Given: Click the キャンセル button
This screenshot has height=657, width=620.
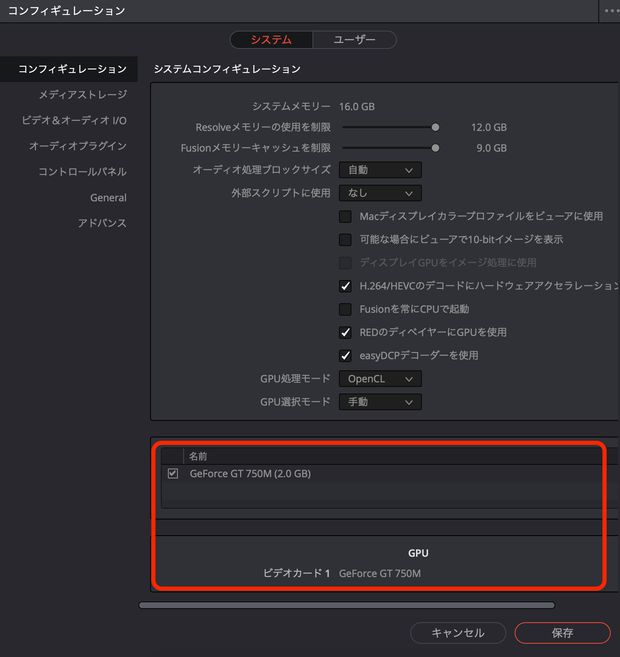Looking at the screenshot, I should (x=458, y=633).
